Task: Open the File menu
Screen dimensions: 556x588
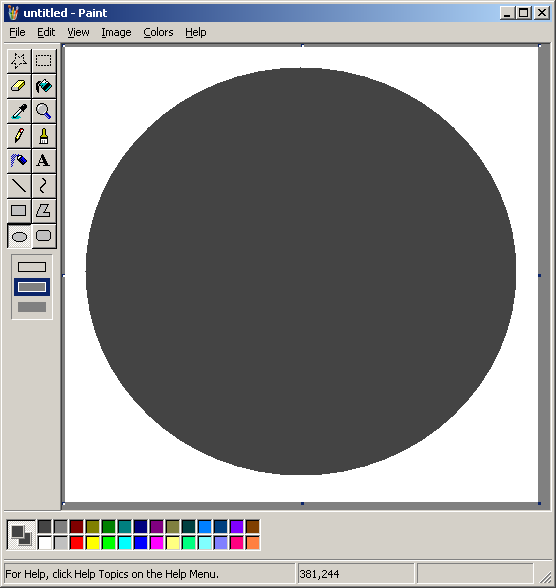Action: coord(17,33)
